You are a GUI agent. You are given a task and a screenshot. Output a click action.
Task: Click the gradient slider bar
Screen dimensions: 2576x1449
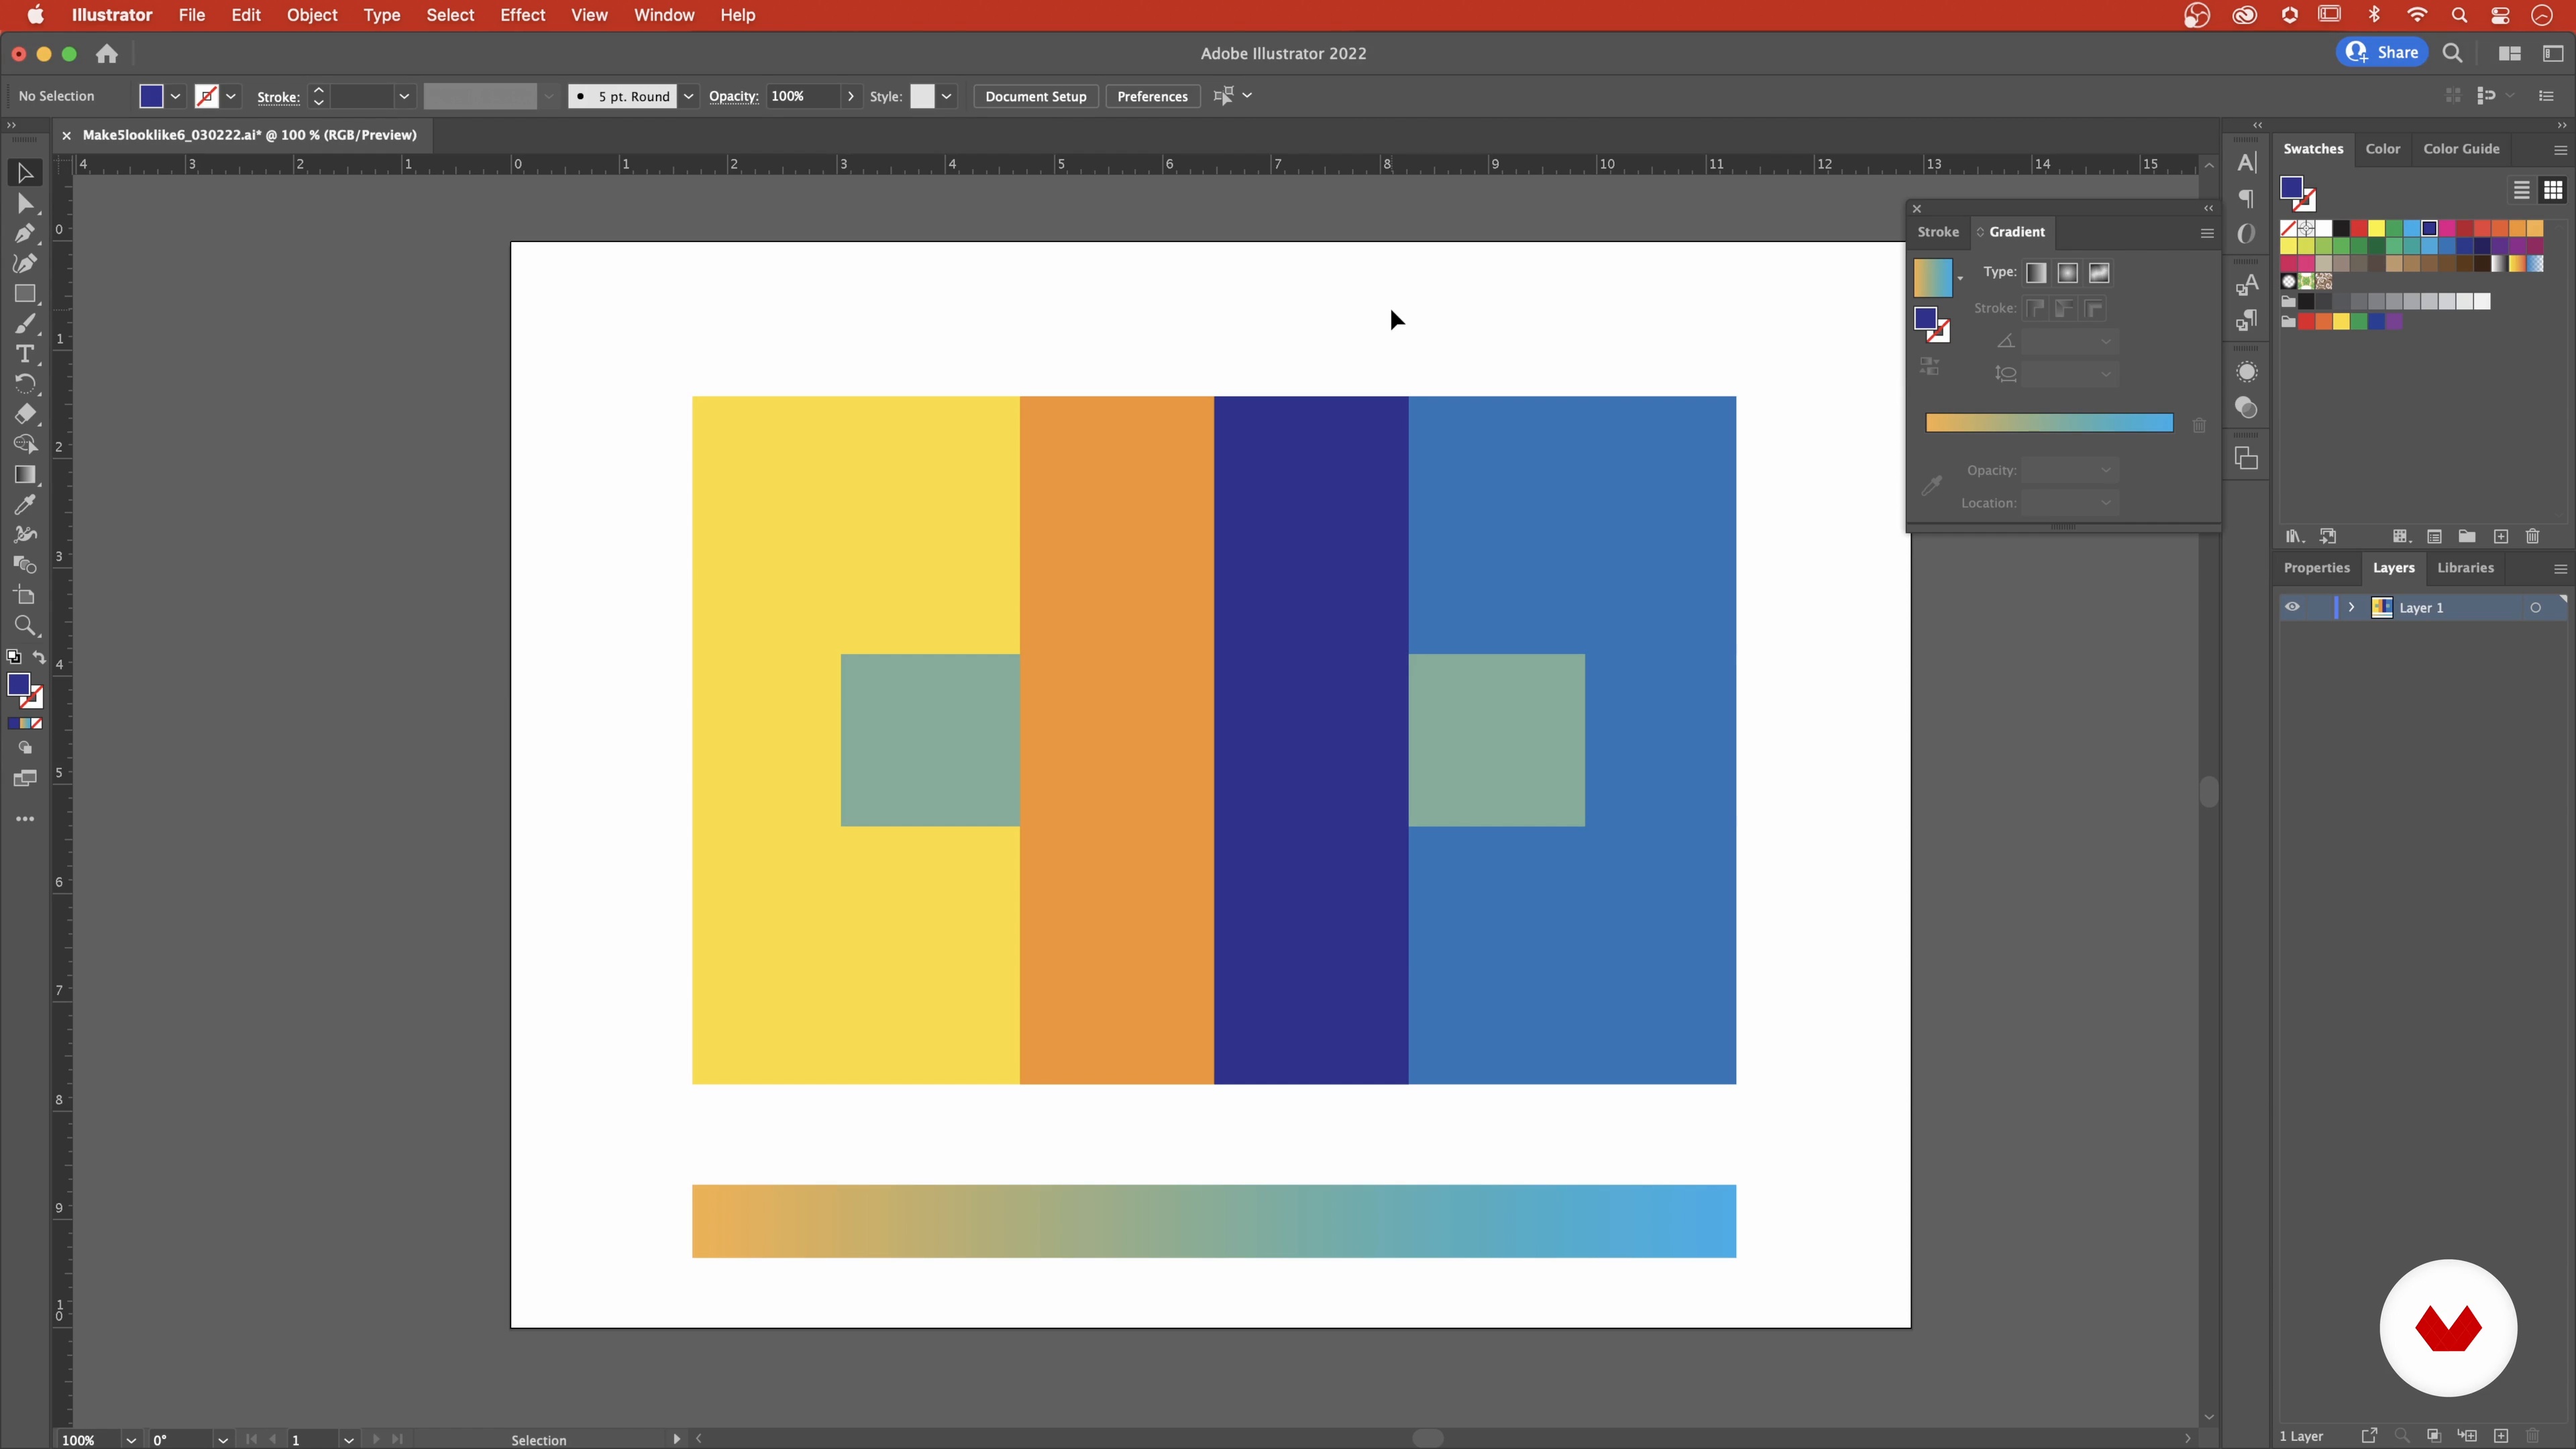(2049, 423)
